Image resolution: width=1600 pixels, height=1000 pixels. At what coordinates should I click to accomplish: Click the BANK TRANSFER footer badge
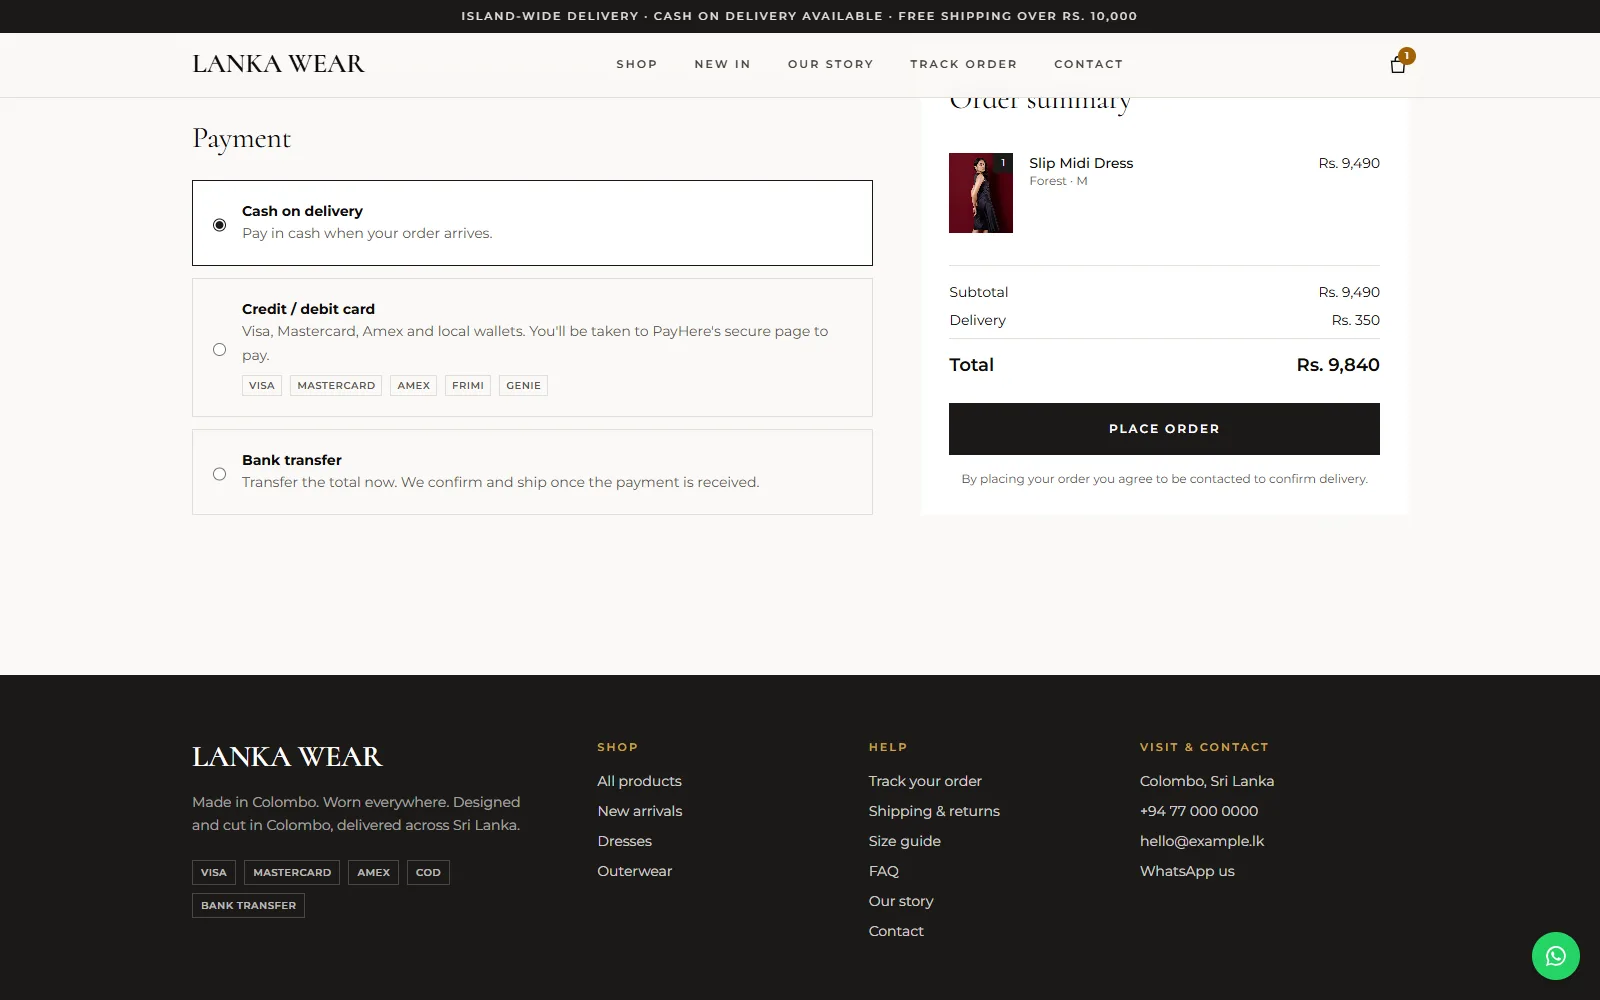point(248,906)
